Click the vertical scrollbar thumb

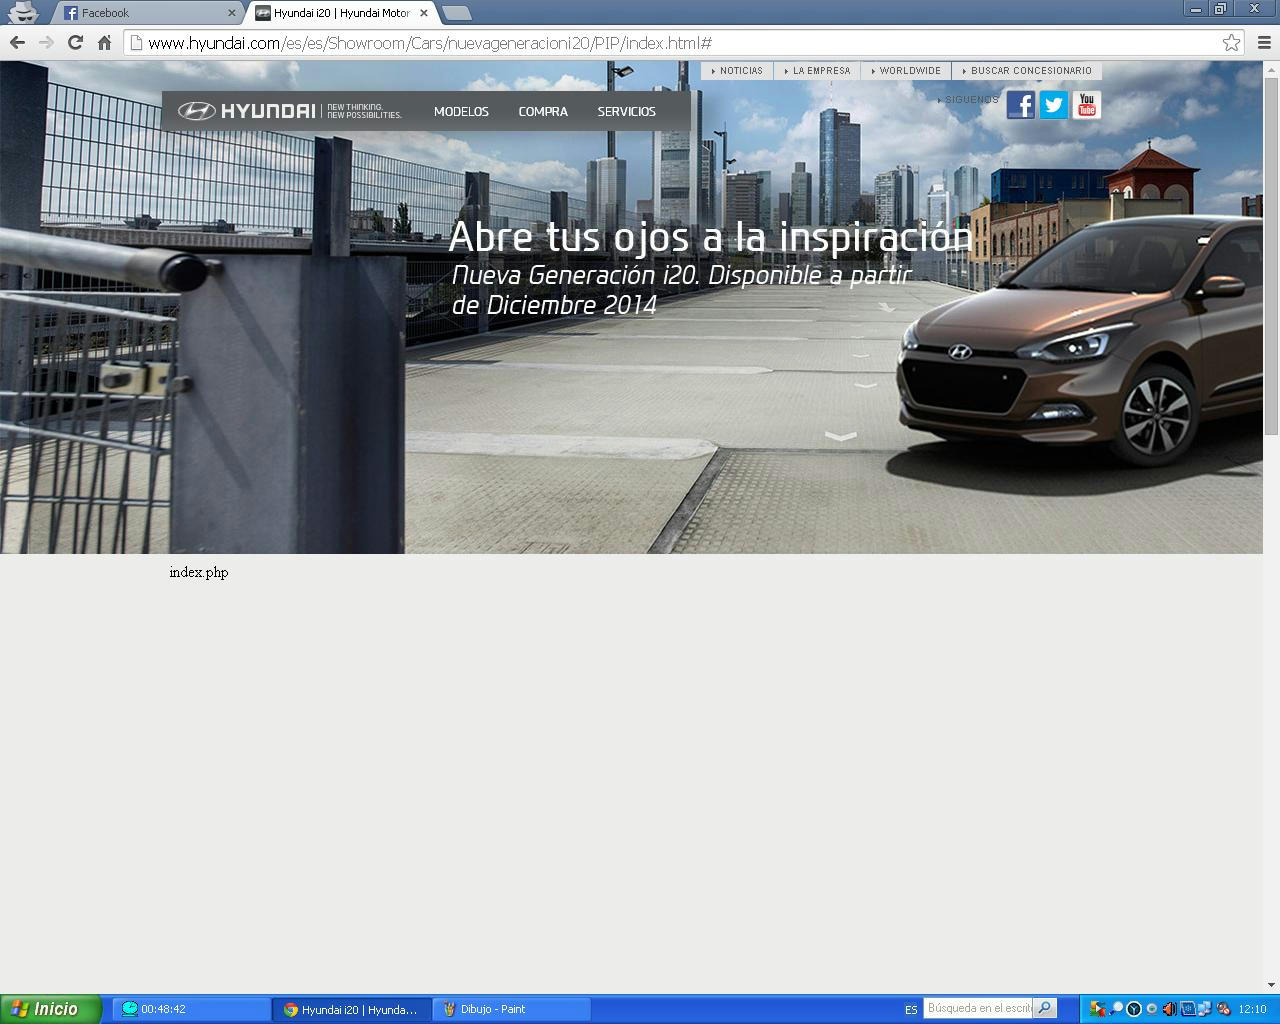1271,255
